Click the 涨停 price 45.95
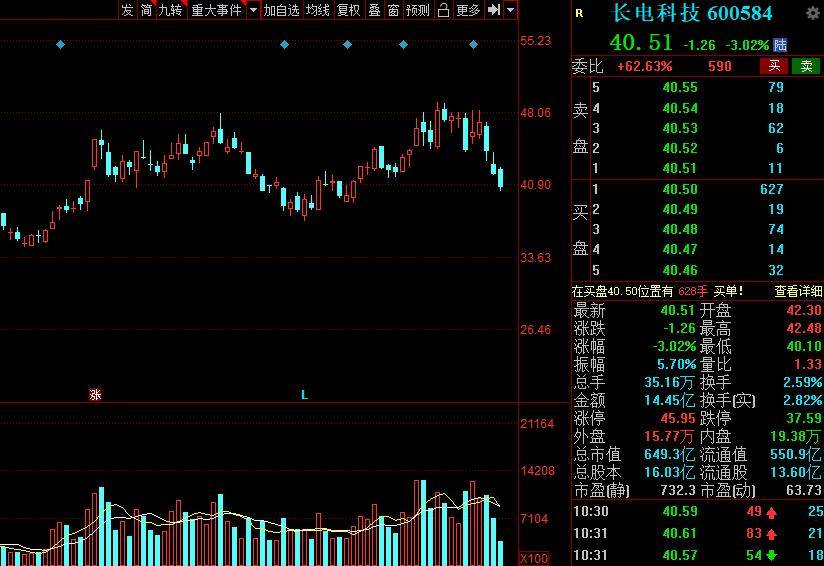The image size is (824, 566). pos(678,418)
